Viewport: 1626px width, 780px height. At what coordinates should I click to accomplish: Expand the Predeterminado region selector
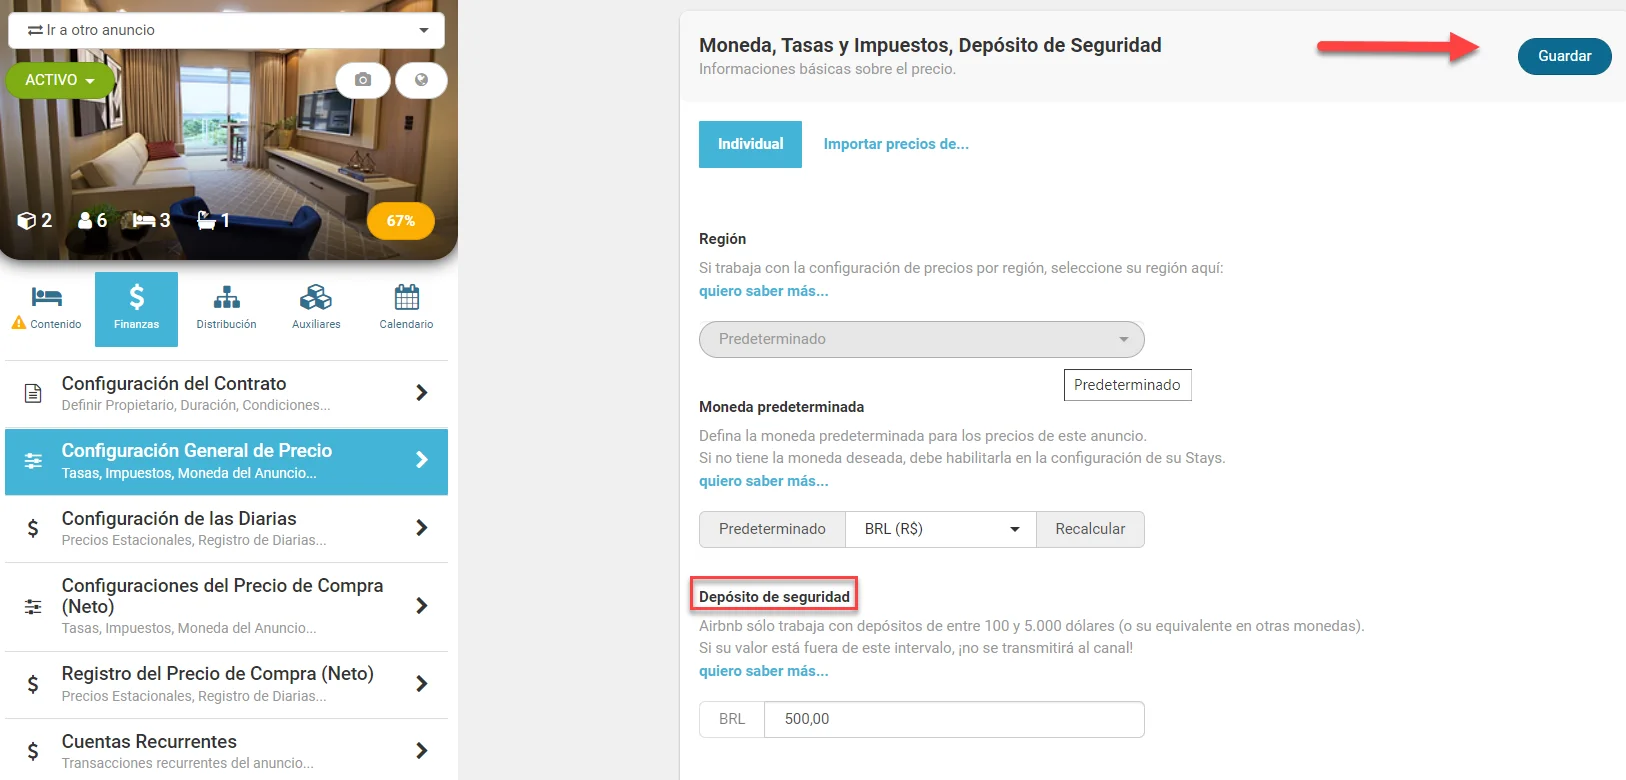(921, 339)
